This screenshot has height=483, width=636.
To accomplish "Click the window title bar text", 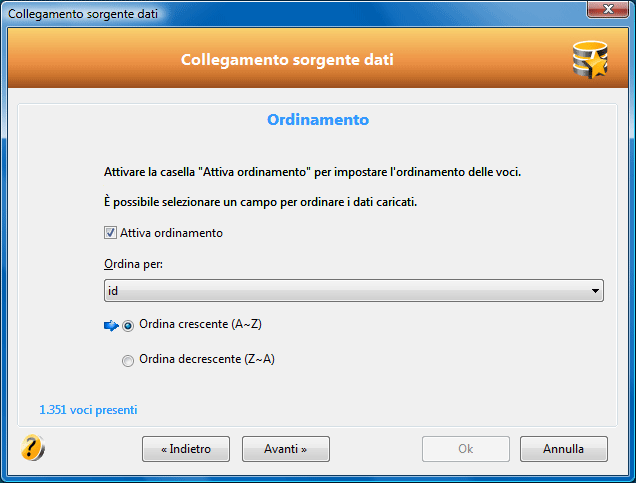I will [x=83, y=14].
